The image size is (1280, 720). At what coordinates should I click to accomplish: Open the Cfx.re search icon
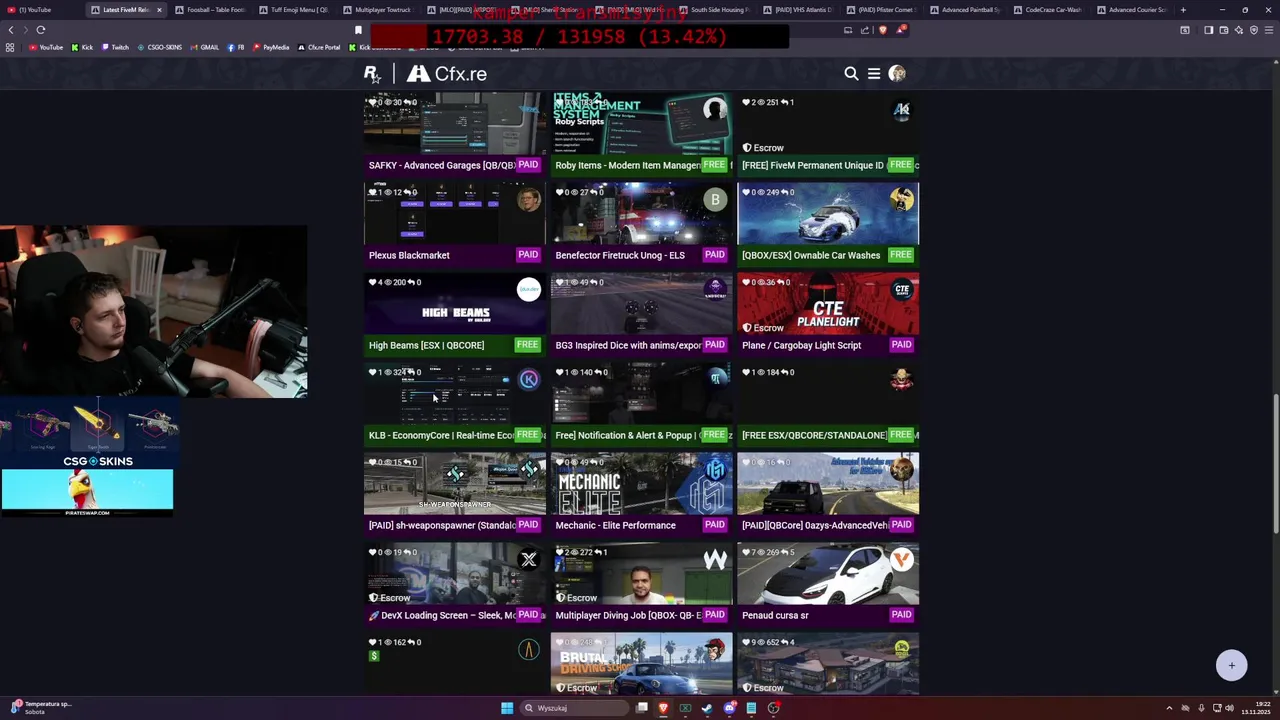coord(851,73)
